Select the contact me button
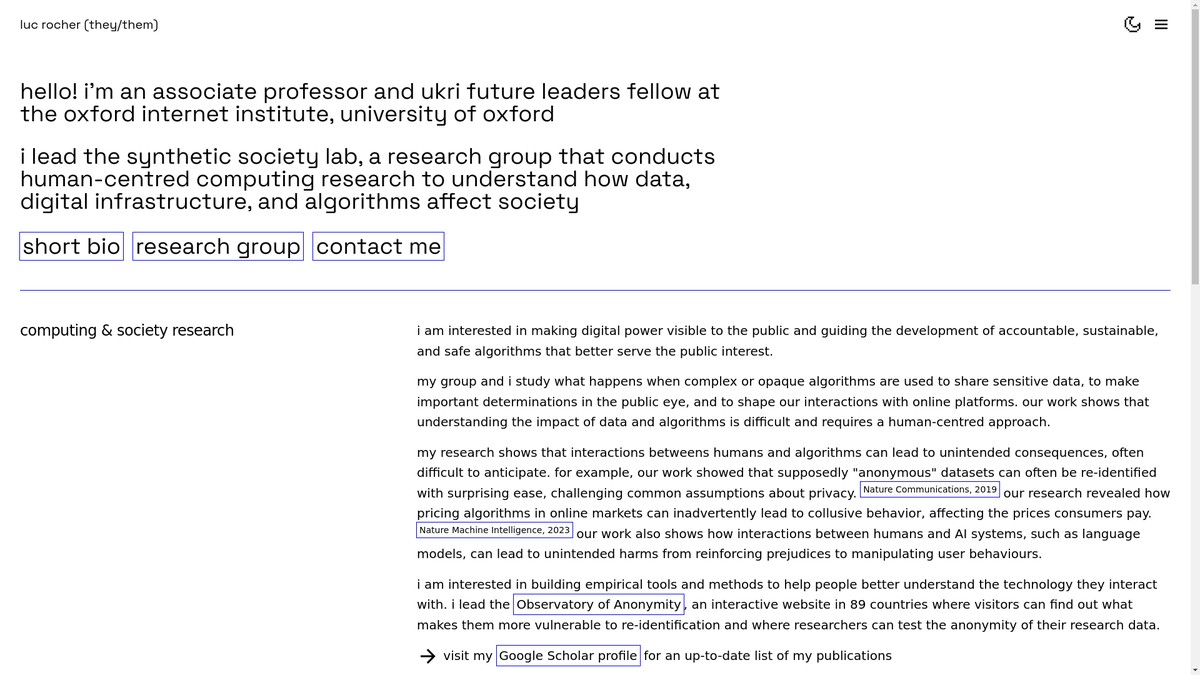1200x675 pixels. [x=378, y=246]
